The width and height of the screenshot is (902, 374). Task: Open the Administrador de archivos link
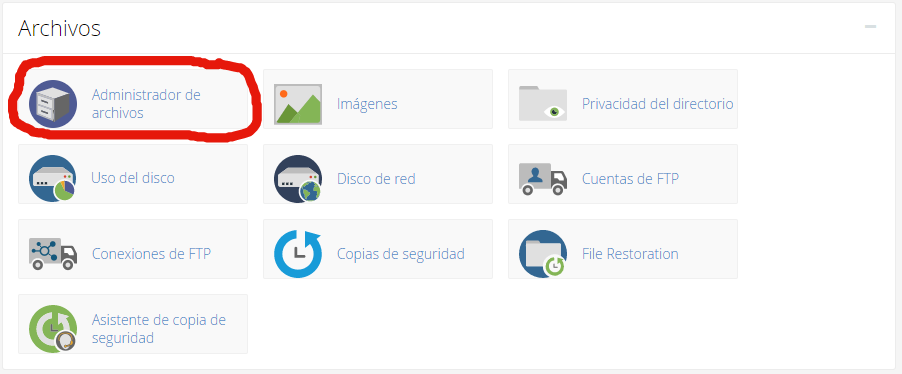click(146, 104)
